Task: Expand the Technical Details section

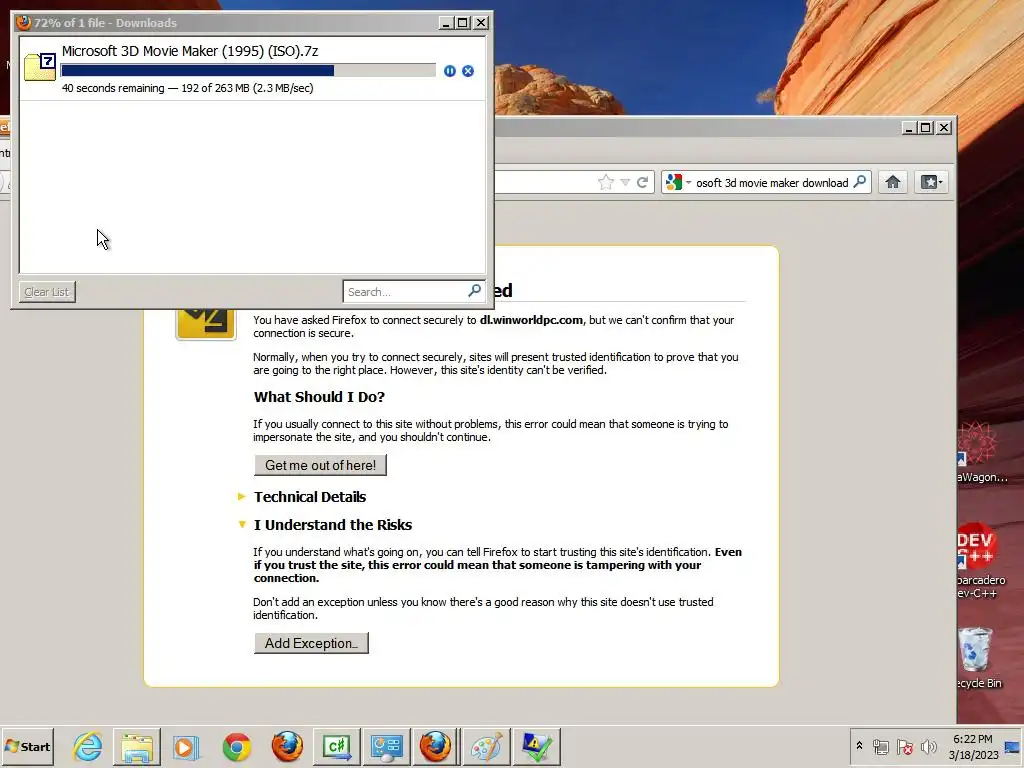Action: tap(310, 497)
